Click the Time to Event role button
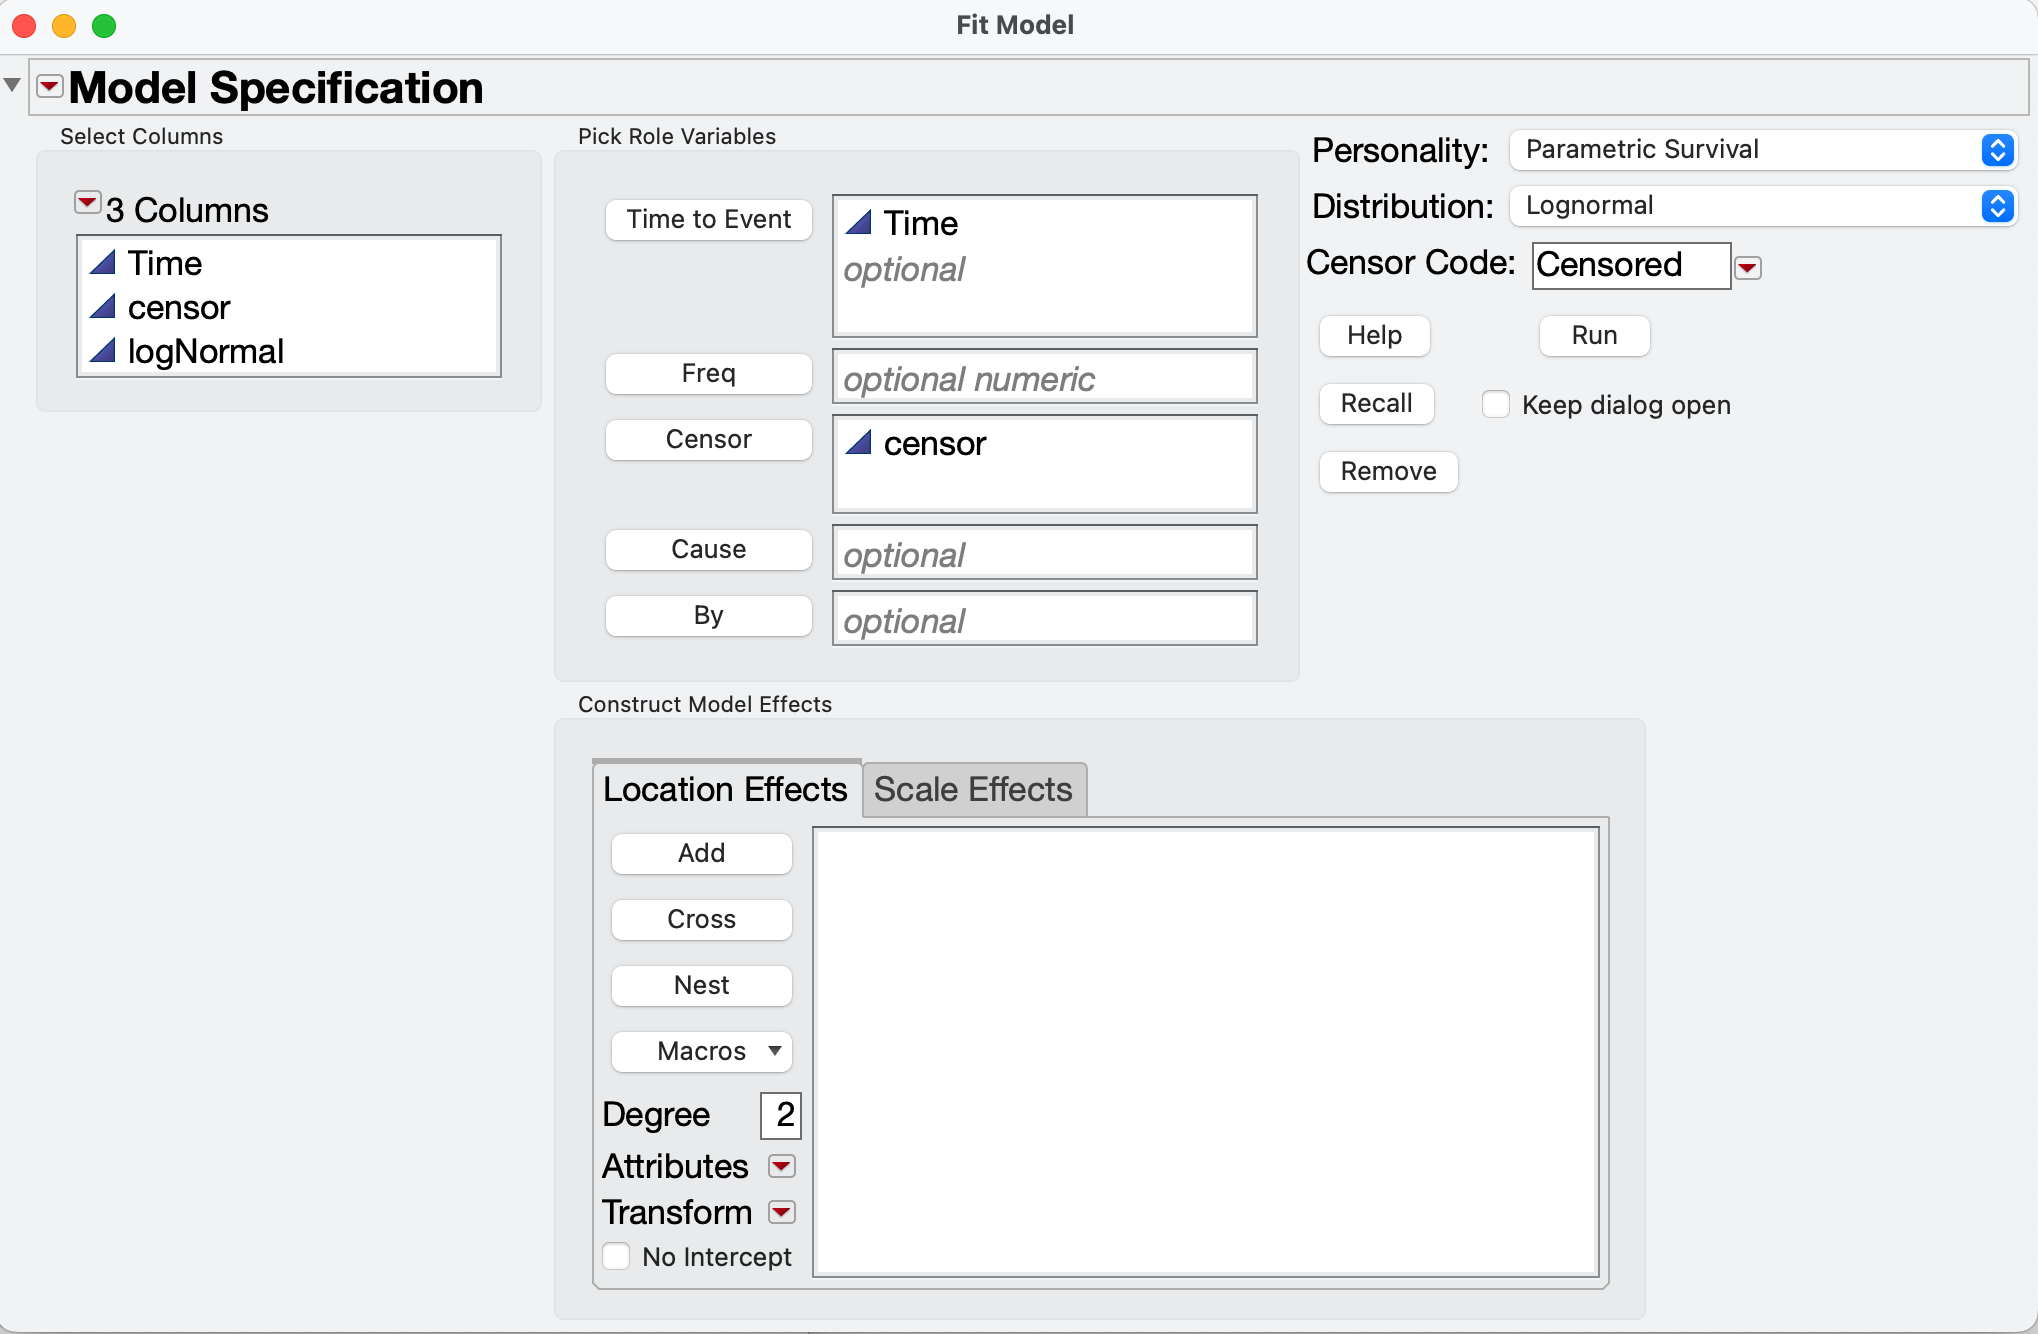The height and width of the screenshot is (1334, 2038). click(x=708, y=220)
